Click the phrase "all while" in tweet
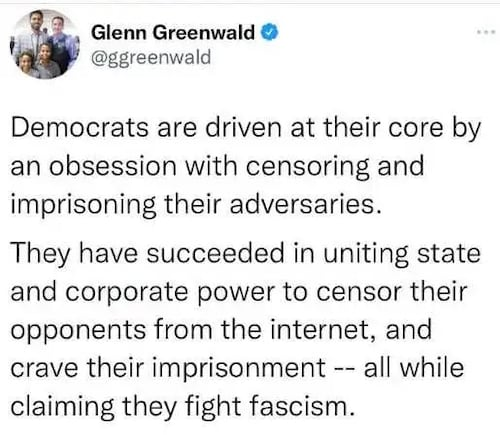The width and height of the screenshot is (500, 435). pos(414,367)
